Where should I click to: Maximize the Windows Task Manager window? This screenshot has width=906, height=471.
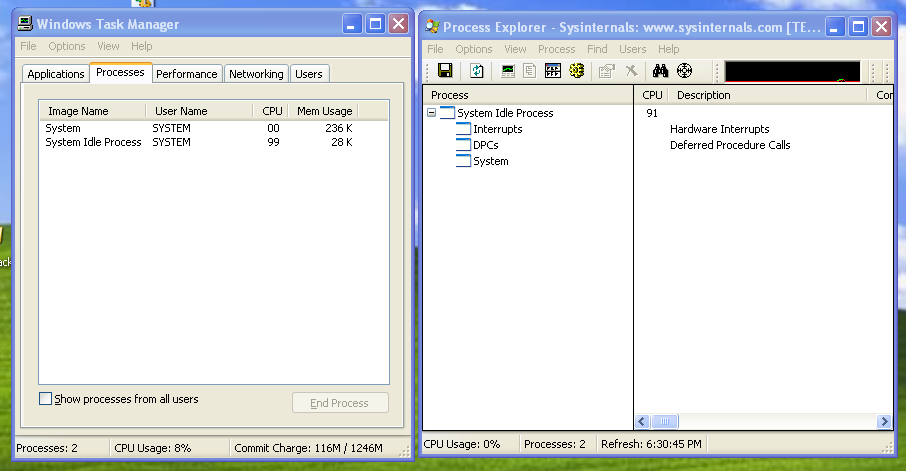click(376, 24)
